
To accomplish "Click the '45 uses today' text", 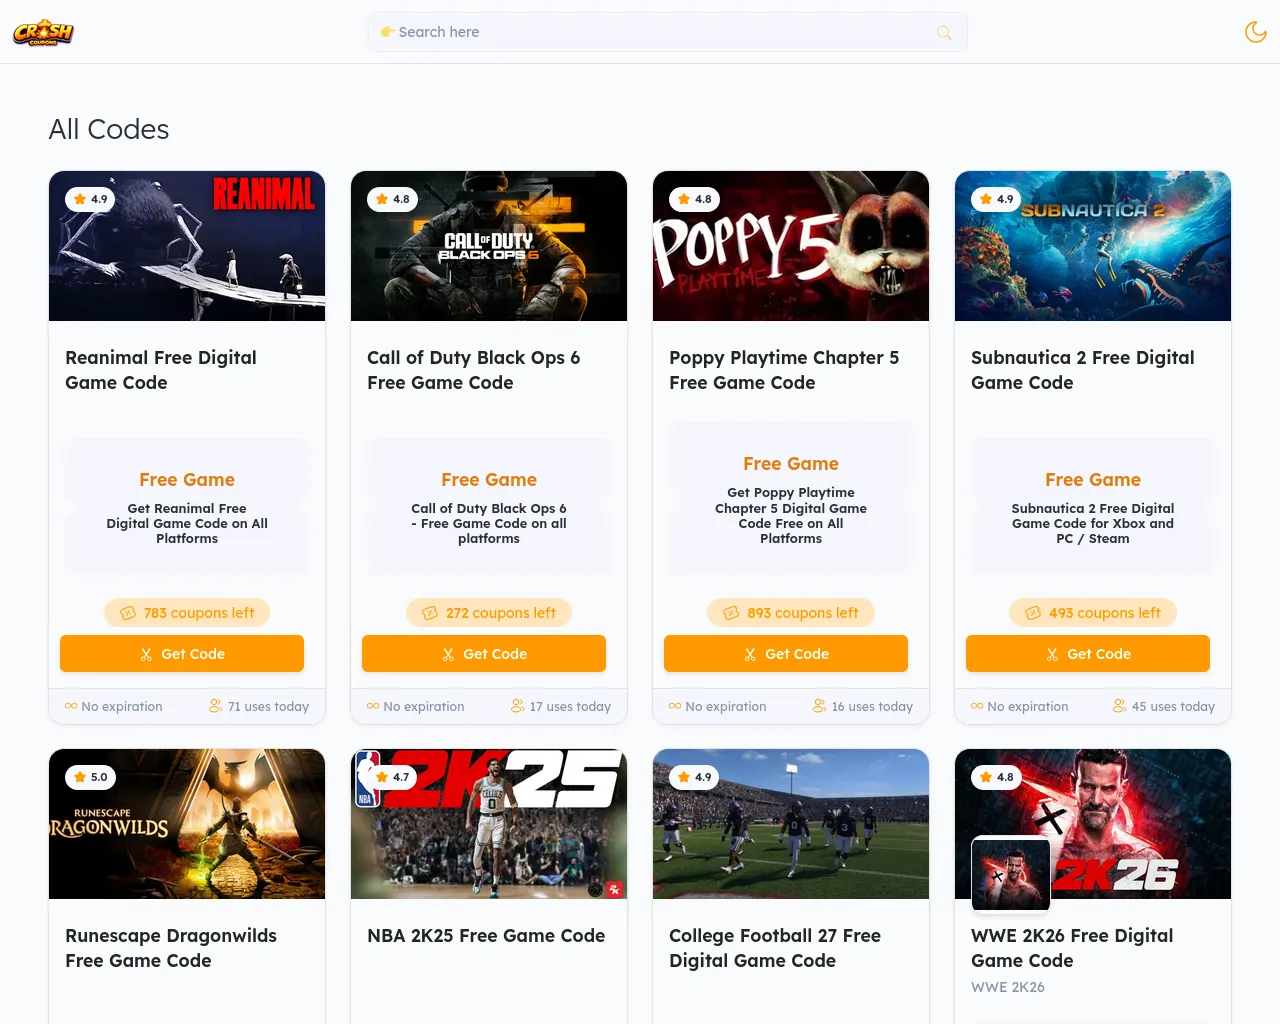I will 1173,706.
